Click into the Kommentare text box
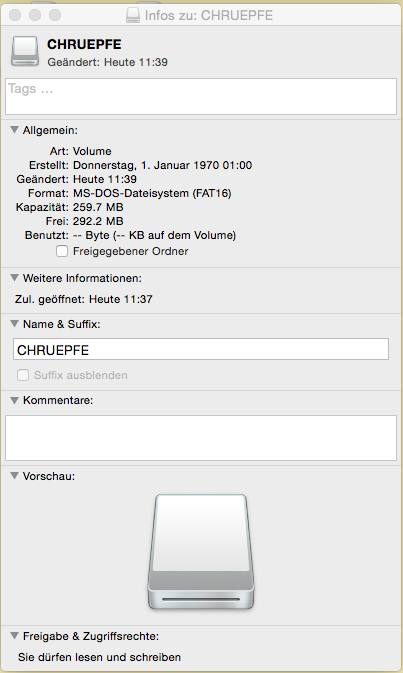 click(201, 438)
